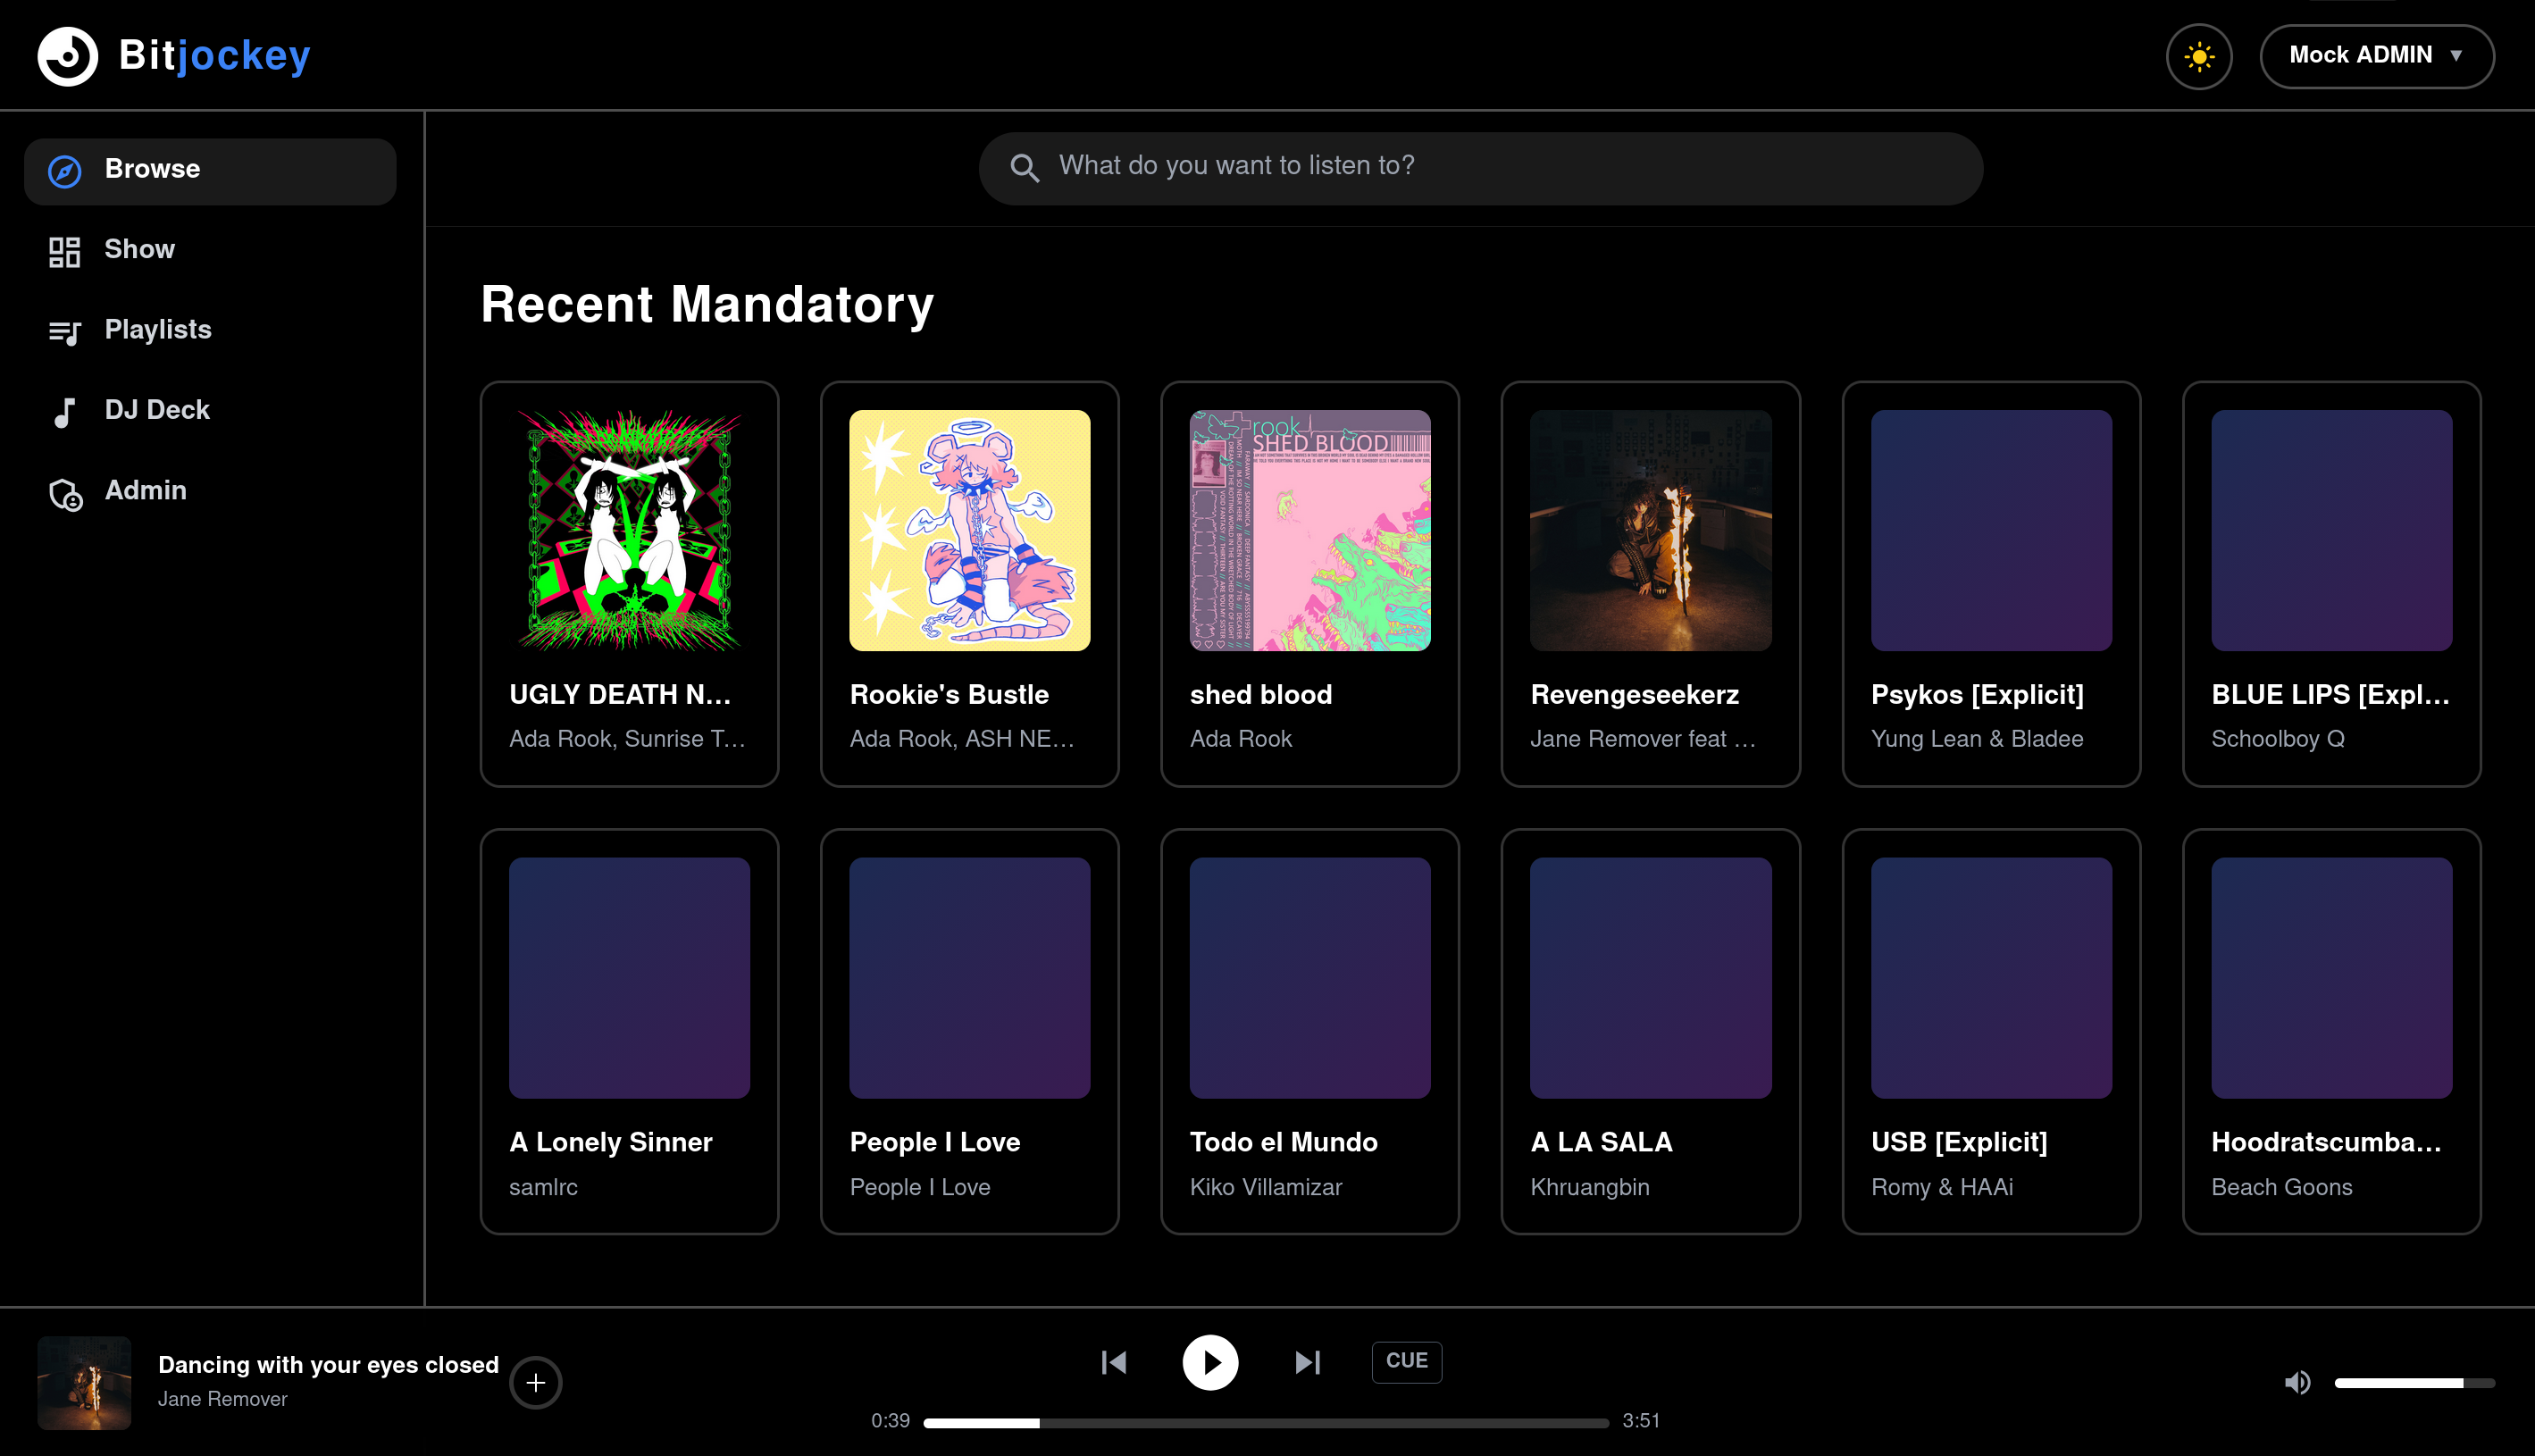Skip to the next track
The height and width of the screenshot is (1456, 2535).
click(1307, 1362)
